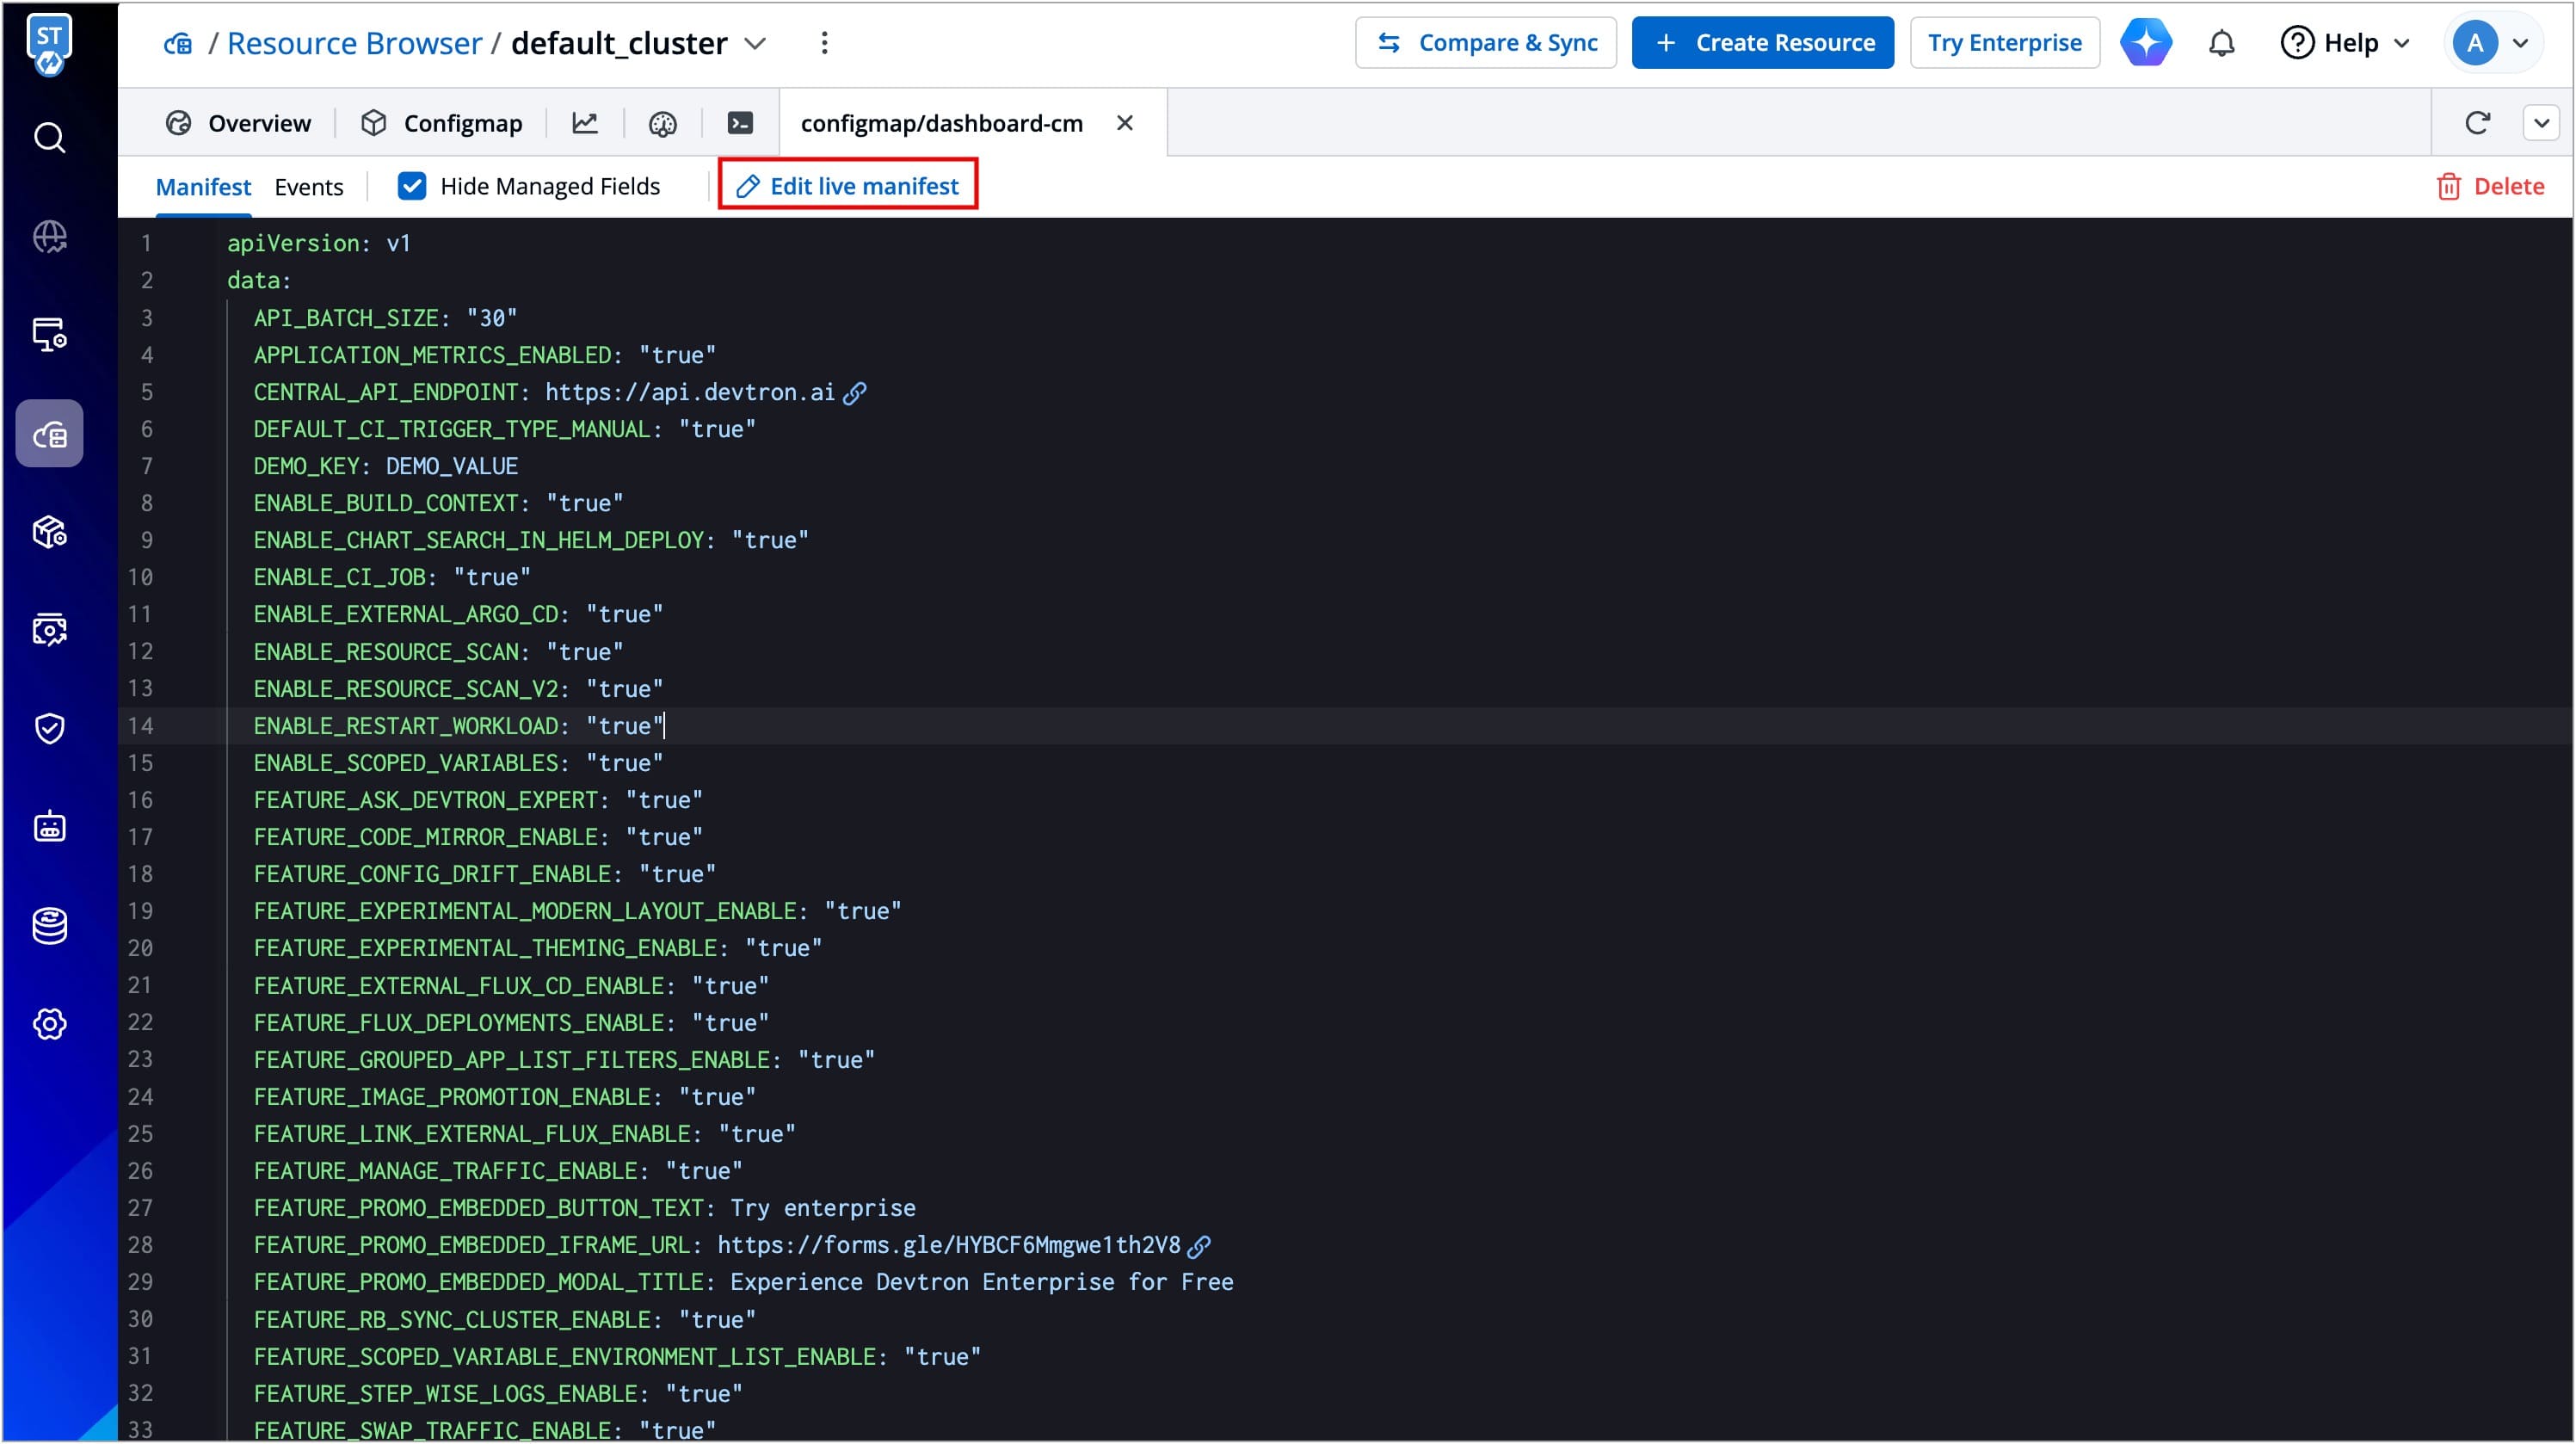Open Global Configurations gear in sidebar

[x=49, y=1023]
